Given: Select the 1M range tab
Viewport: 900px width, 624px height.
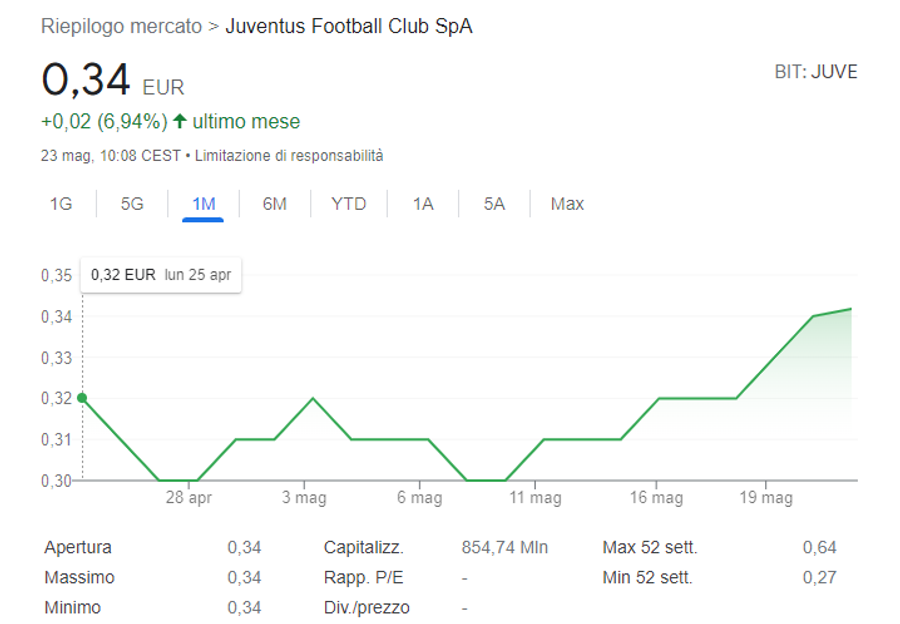Looking at the screenshot, I should (x=203, y=204).
